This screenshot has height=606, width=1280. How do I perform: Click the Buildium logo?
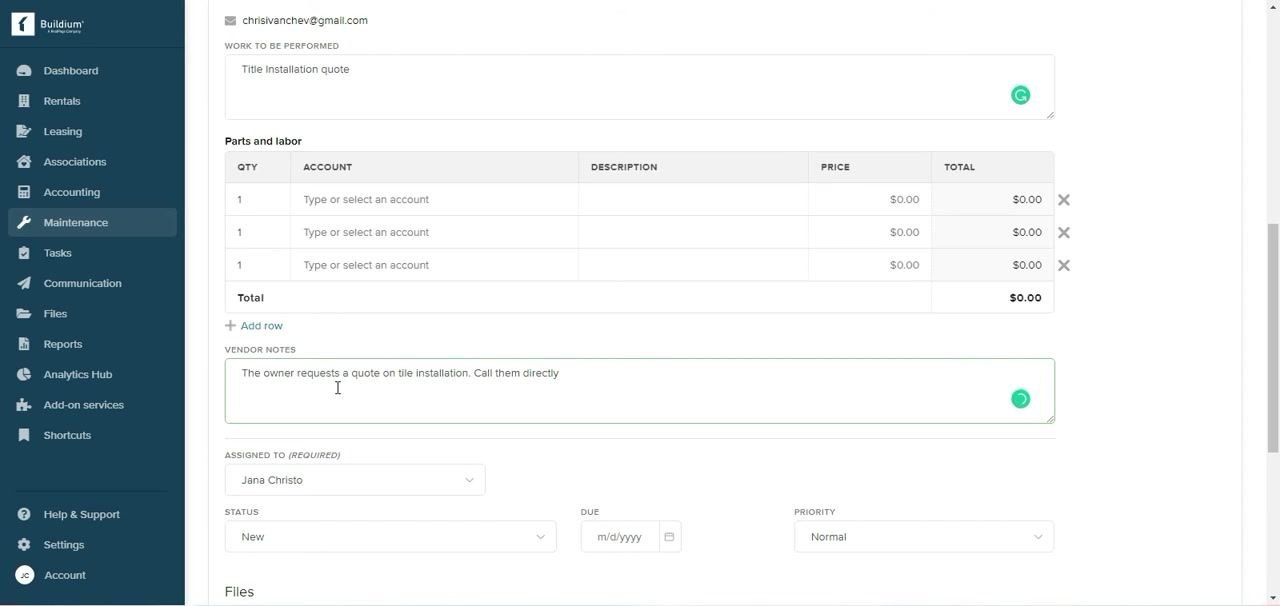[x=48, y=24]
